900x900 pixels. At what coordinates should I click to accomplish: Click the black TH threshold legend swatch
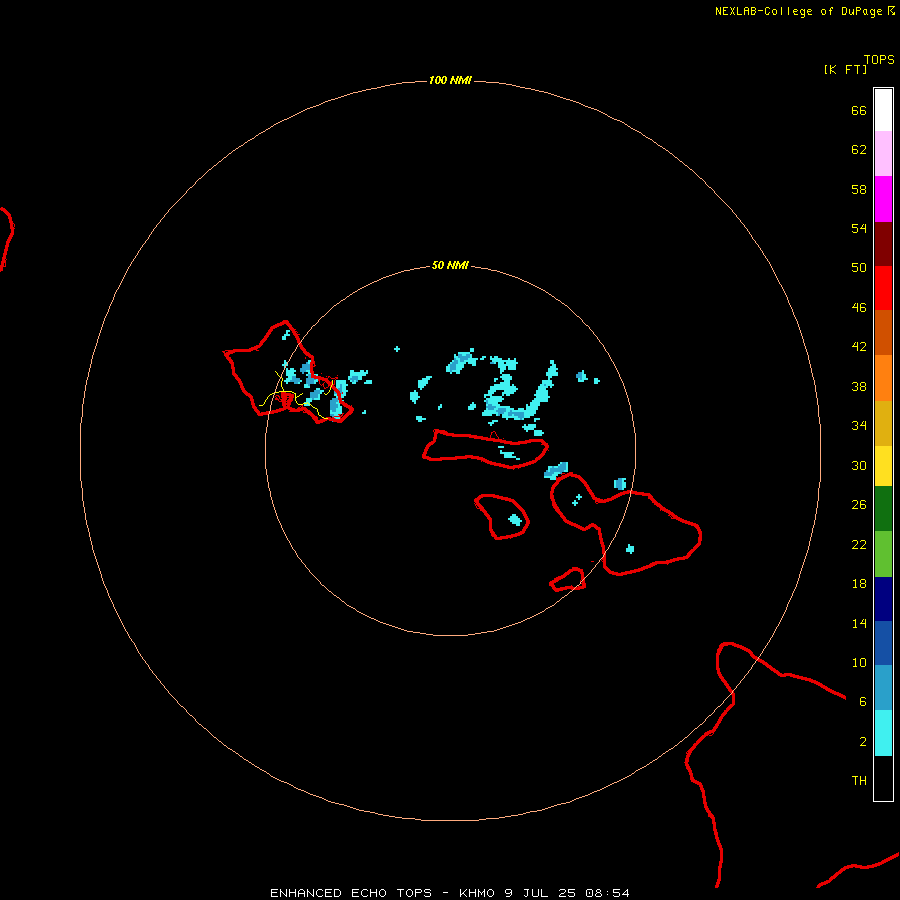pos(883,778)
